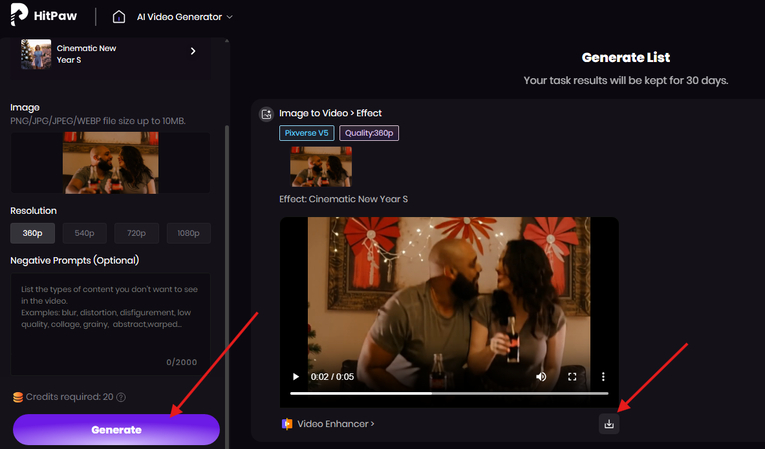Click into the Negative Prompts text box
Screen dimensions: 765x449
[110, 324]
